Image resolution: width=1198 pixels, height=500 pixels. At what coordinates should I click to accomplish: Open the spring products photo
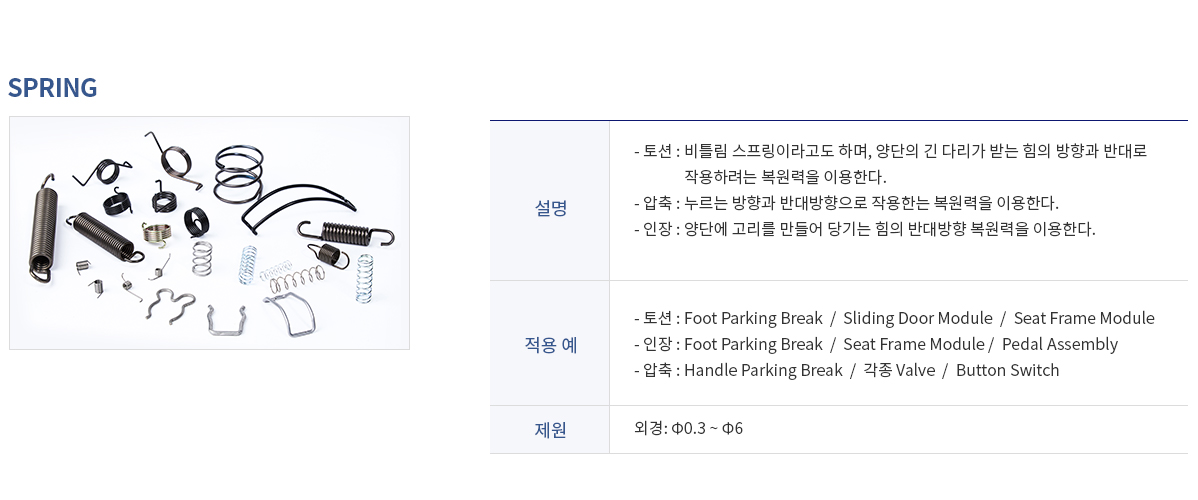click(x=209, y=233)
